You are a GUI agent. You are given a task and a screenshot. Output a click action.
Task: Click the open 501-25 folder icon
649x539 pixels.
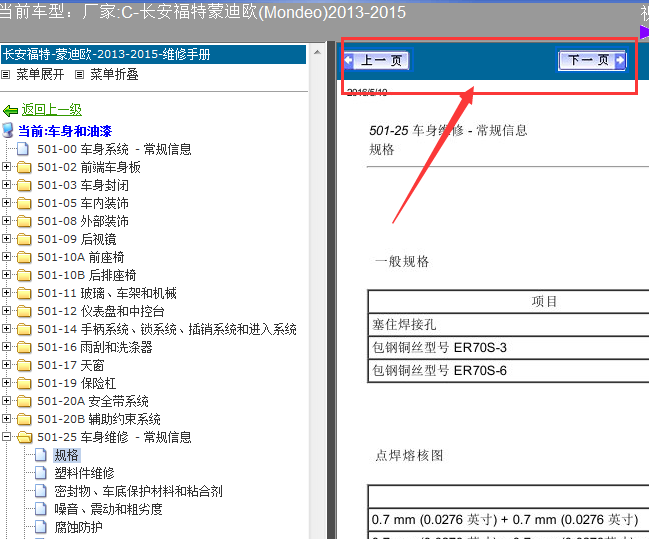[24, 437]
